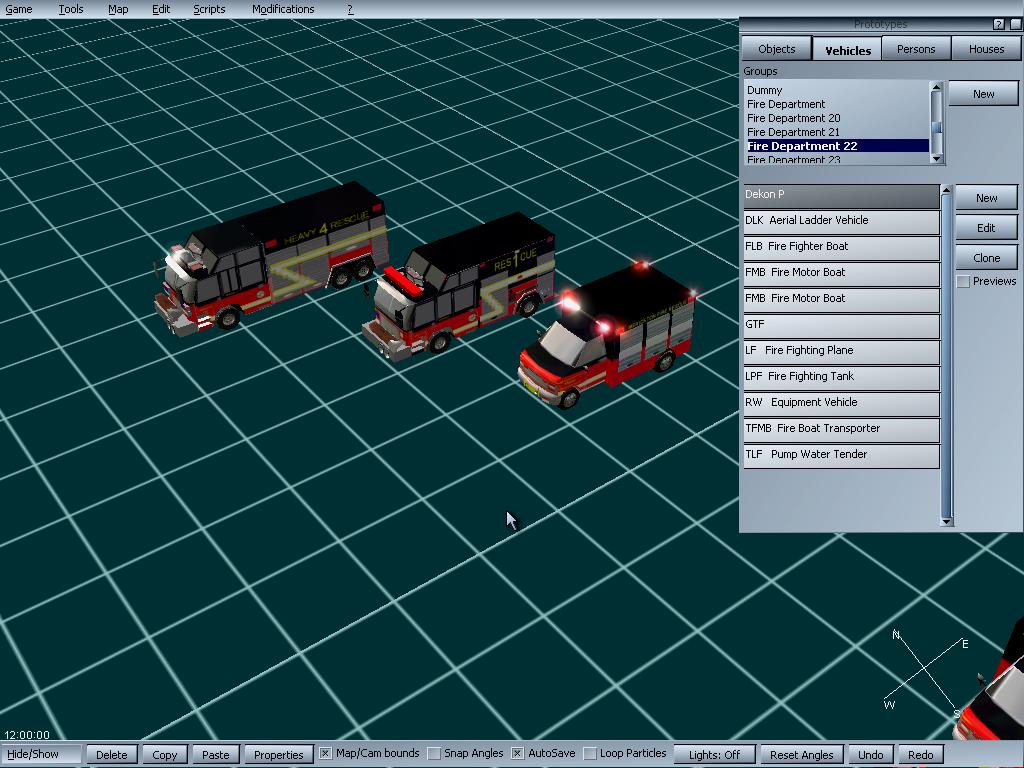Enable the Snap Angles checkbox
Screen dimensions: 1024x768
point(433,754)
